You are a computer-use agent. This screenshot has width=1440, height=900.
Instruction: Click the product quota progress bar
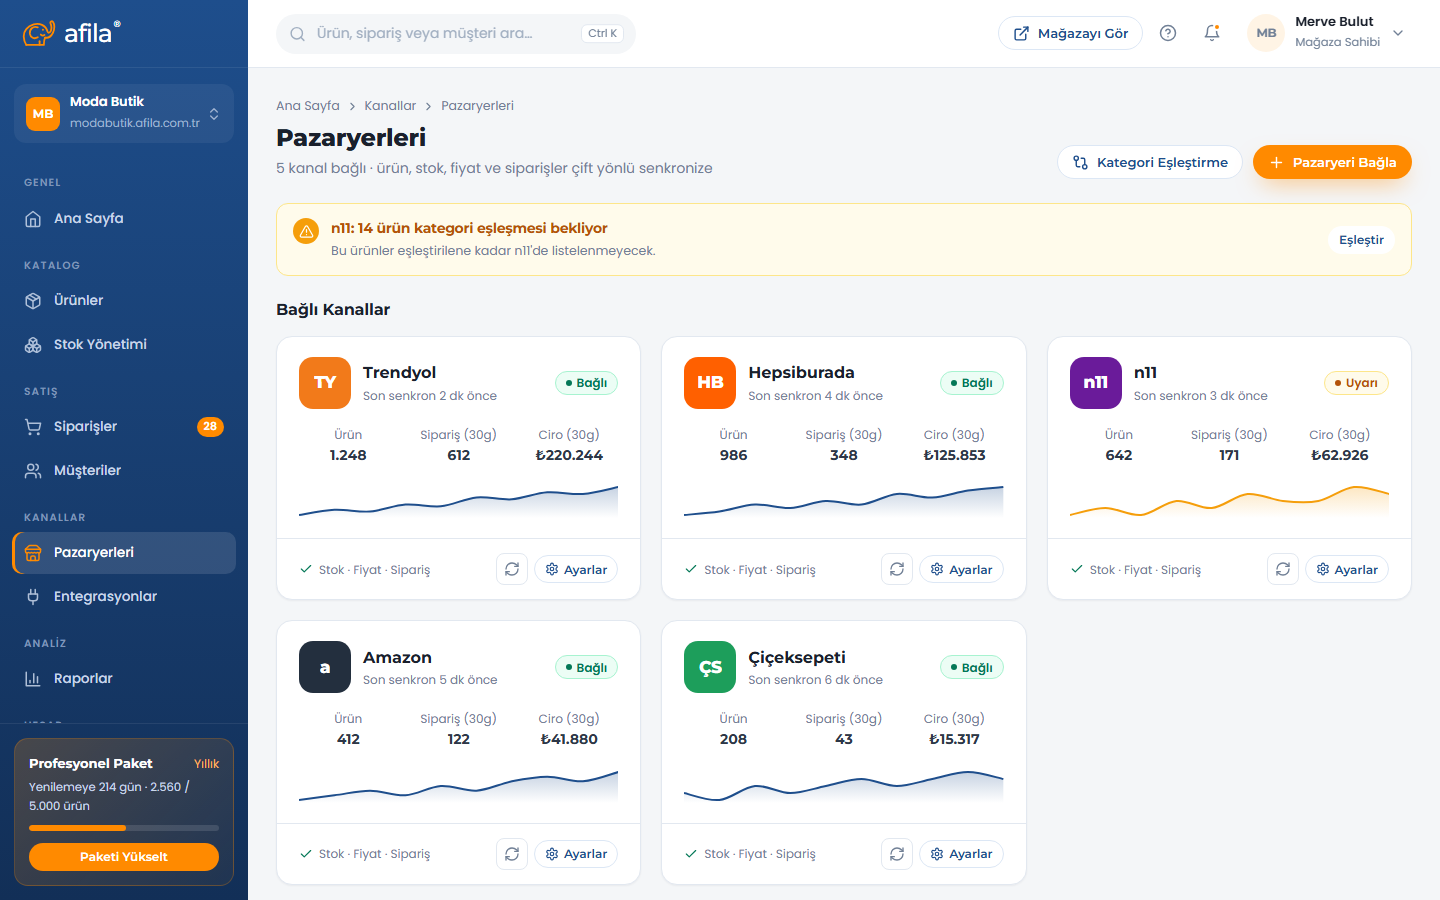point(124,828)
